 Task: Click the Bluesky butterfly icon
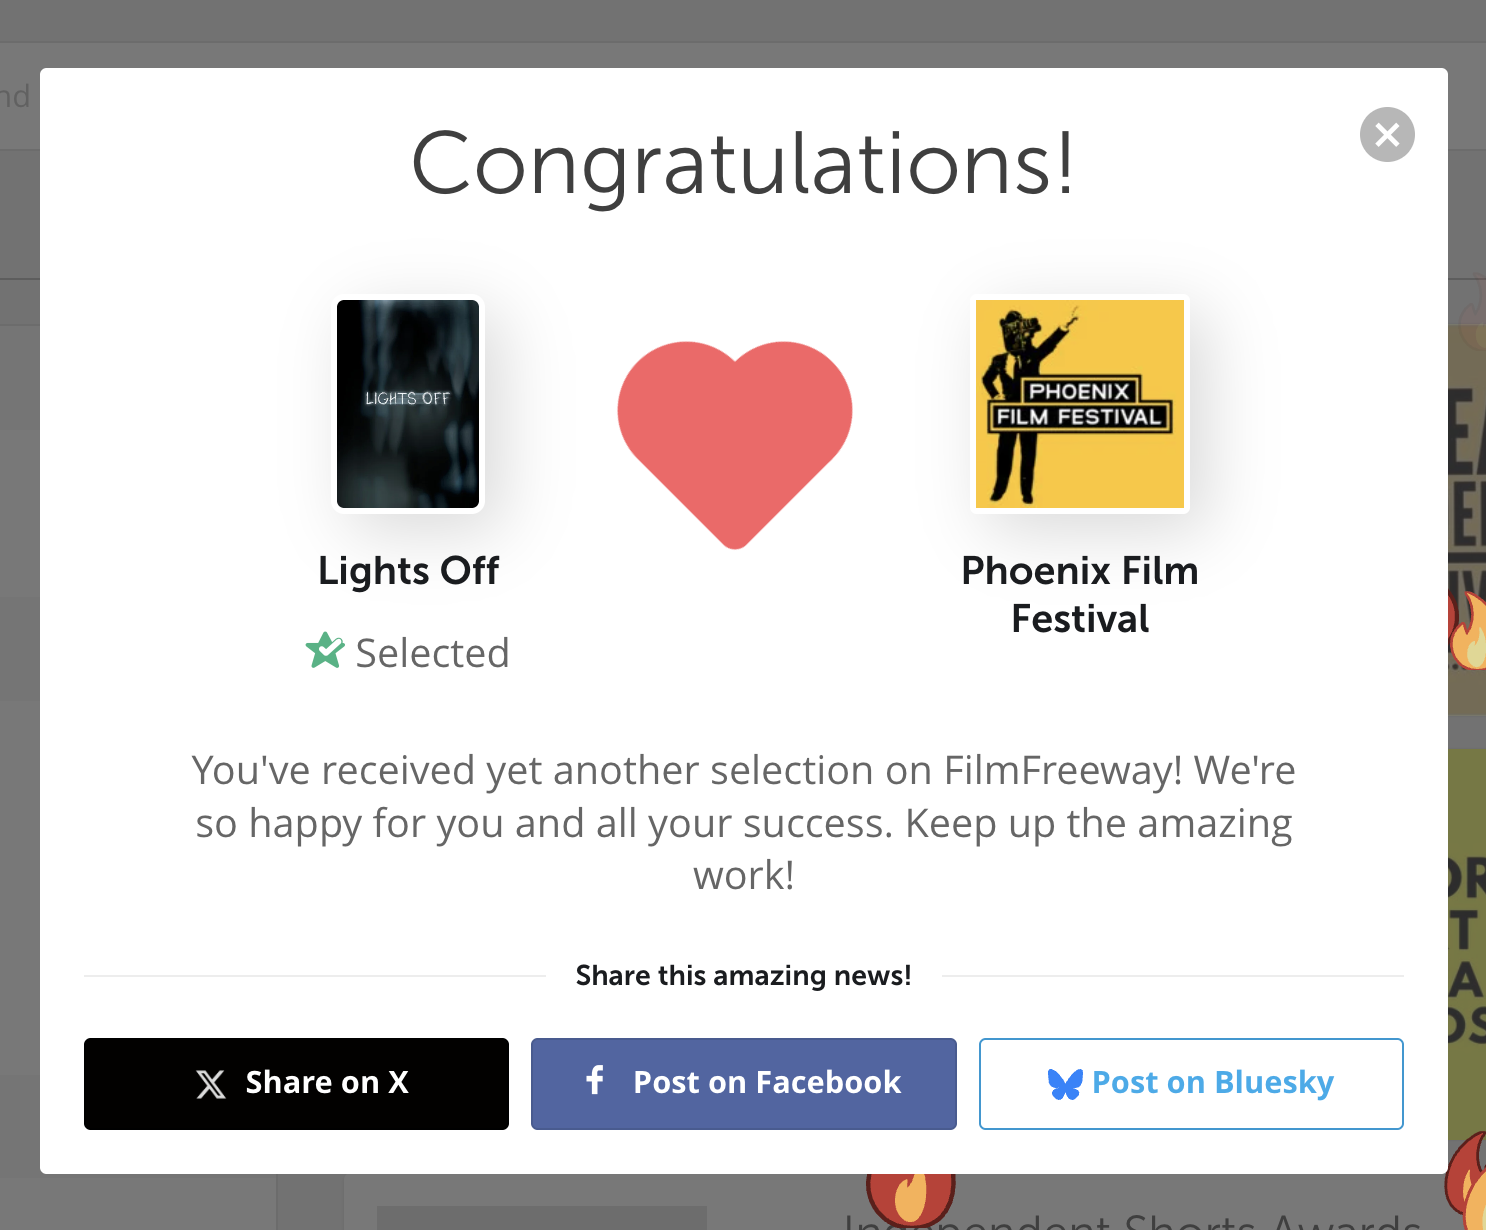pos(1065,1084)
